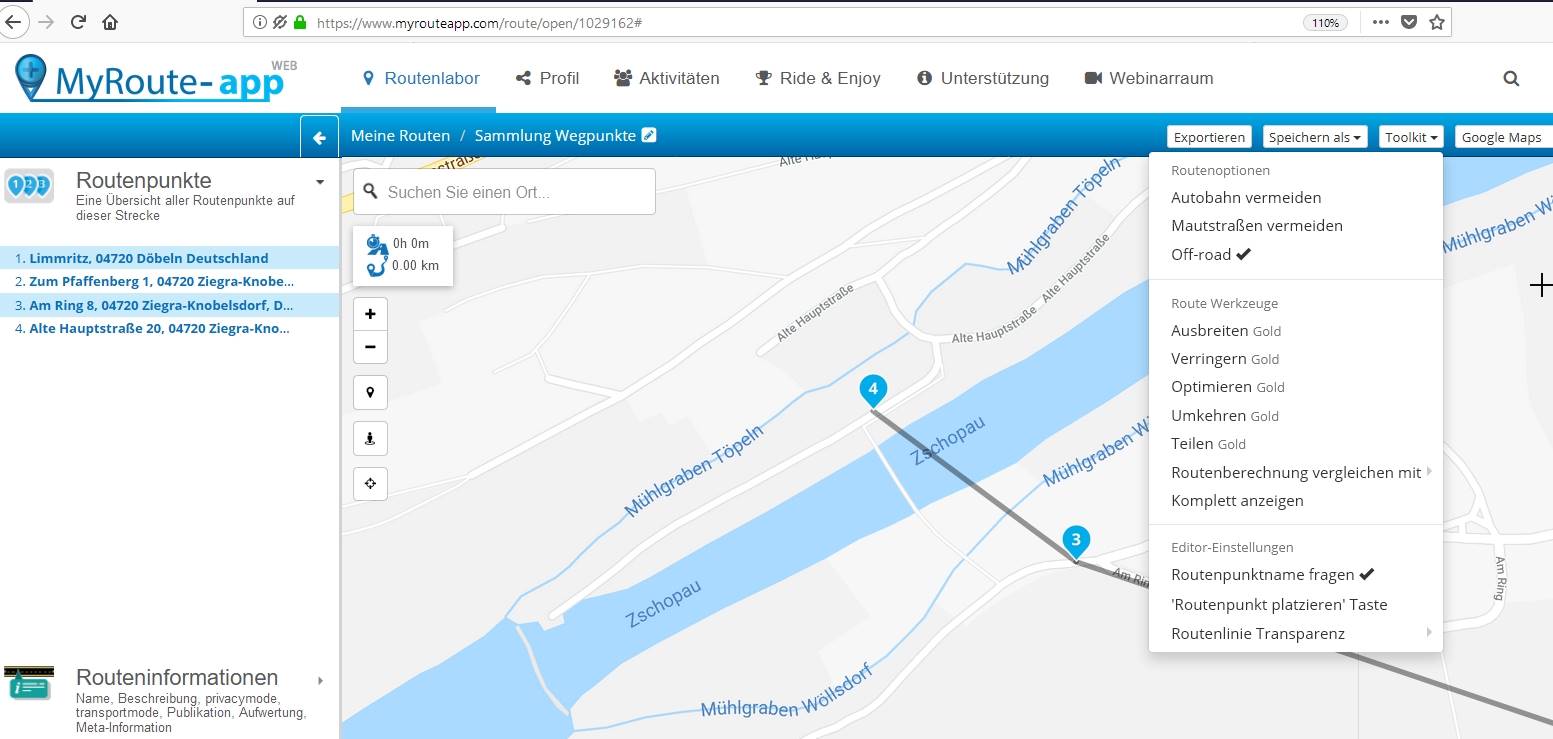
Task: Click the map zoom out minus button
Action: [x=370, y=347]
